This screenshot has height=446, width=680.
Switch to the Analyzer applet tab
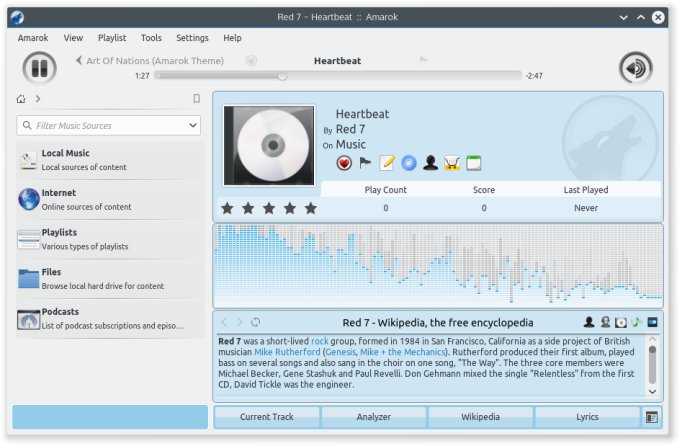pos(373,417)
